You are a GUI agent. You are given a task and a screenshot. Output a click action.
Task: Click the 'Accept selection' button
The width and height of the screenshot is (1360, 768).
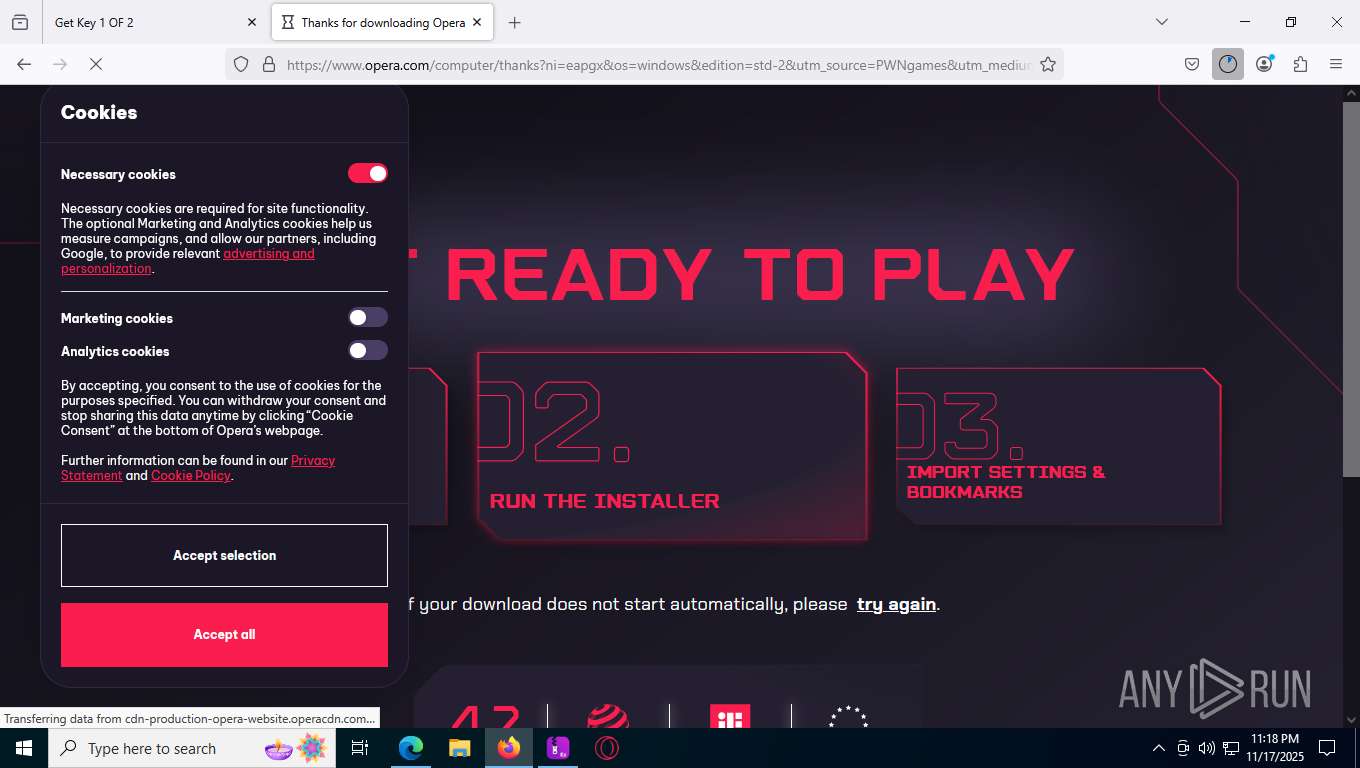tap(224, 555)
